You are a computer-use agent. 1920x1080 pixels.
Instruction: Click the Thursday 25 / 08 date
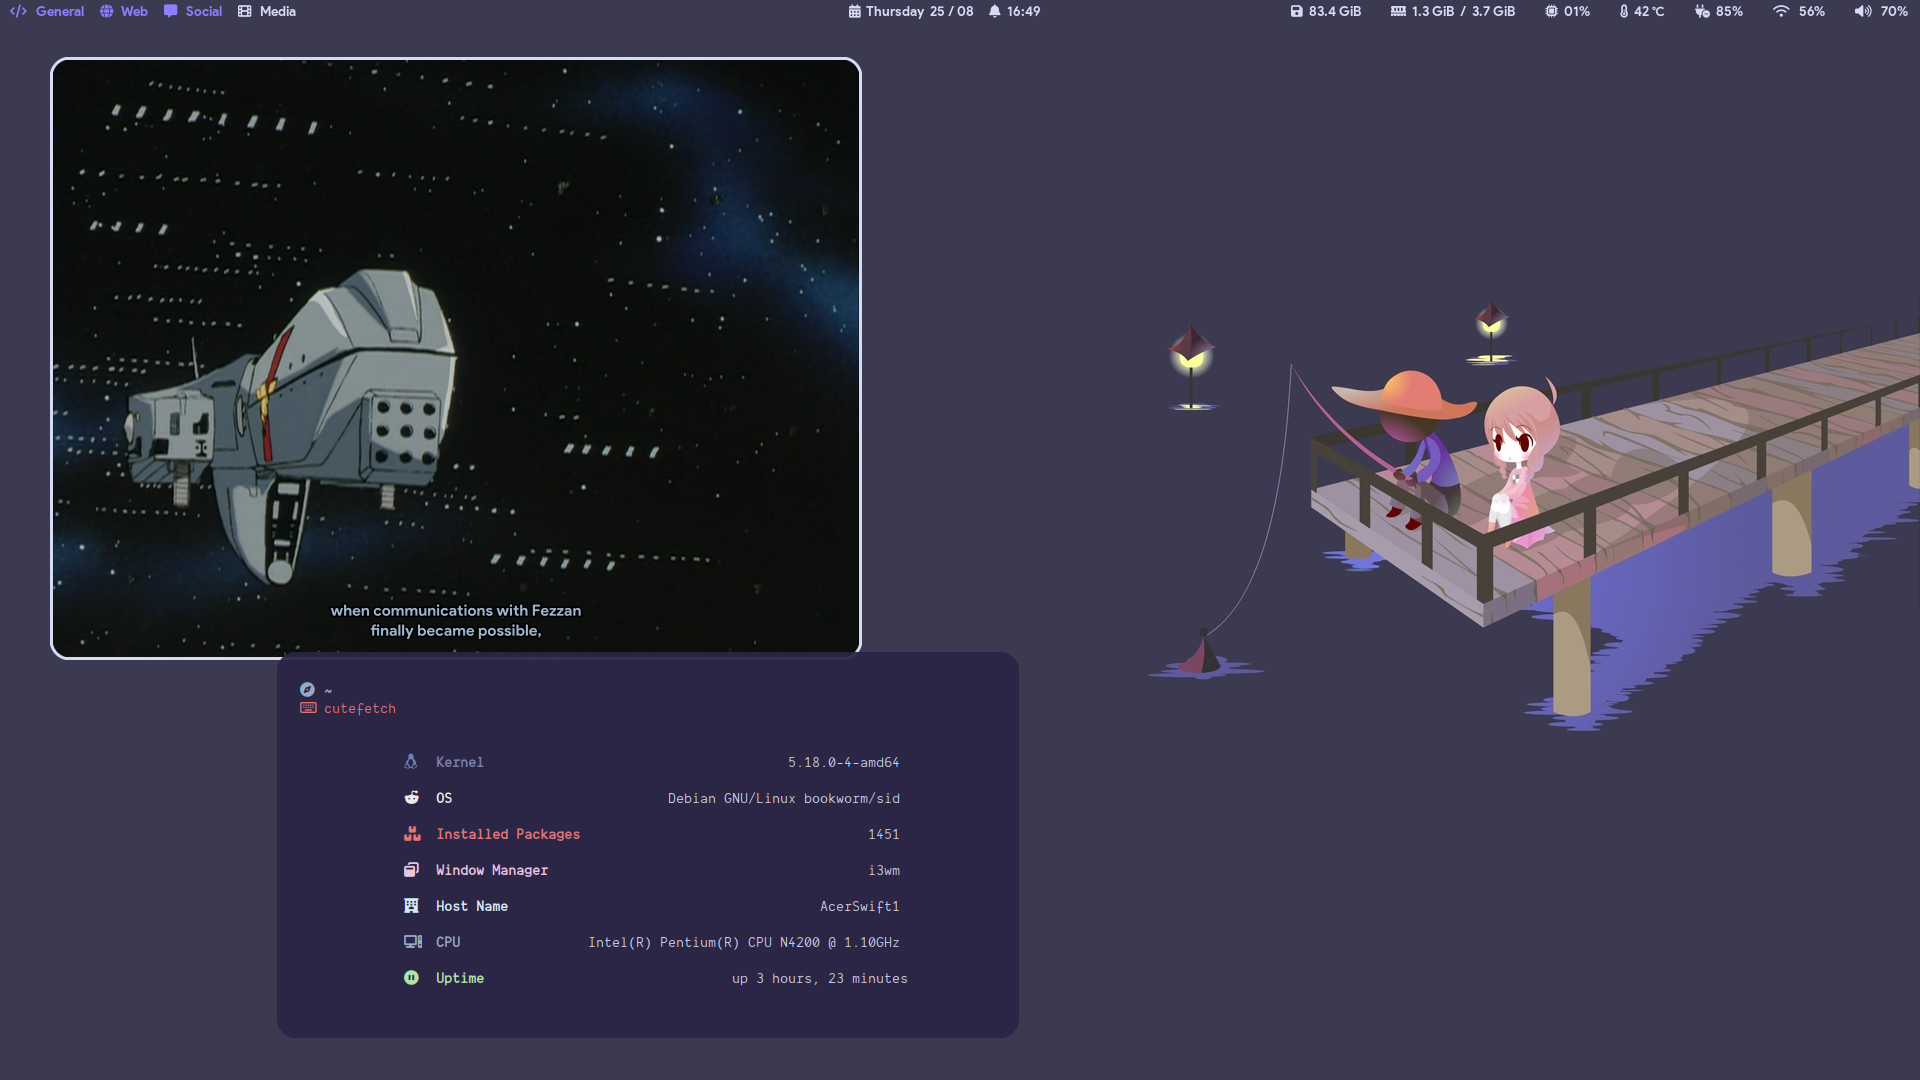919,12
